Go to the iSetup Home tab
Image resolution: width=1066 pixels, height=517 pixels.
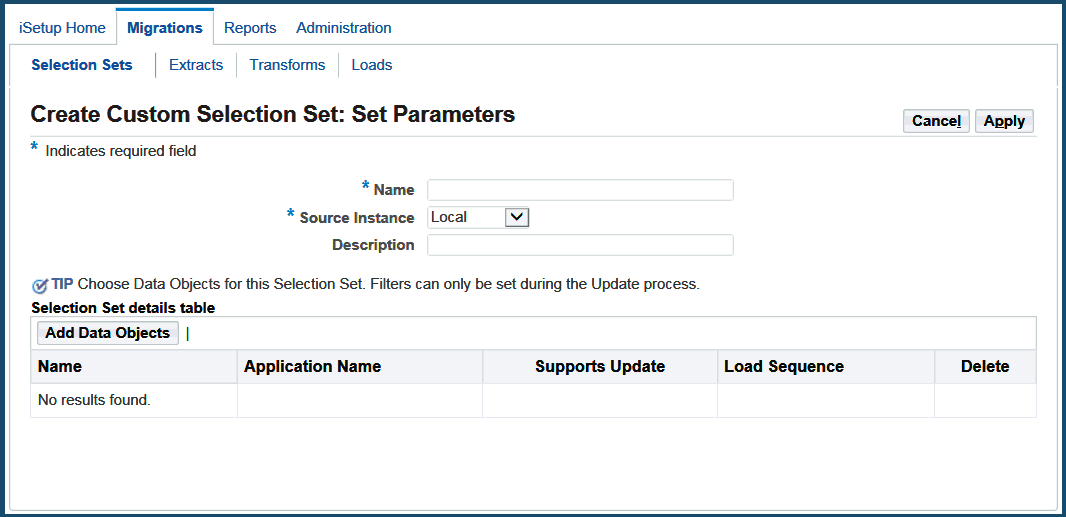pos(62,28)
